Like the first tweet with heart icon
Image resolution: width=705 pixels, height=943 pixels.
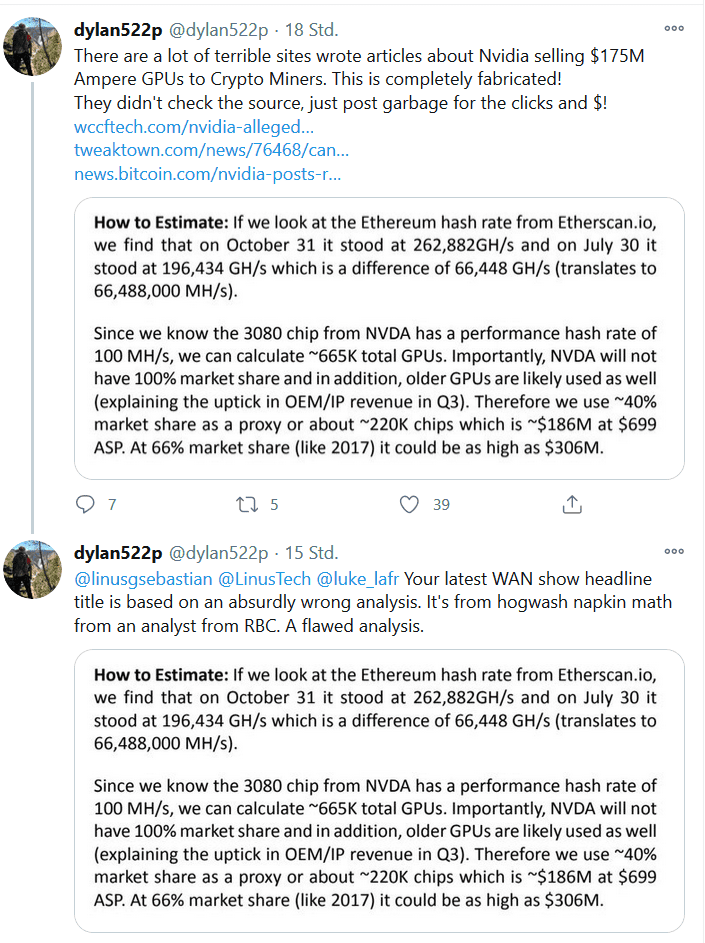(x=409, y=504)
